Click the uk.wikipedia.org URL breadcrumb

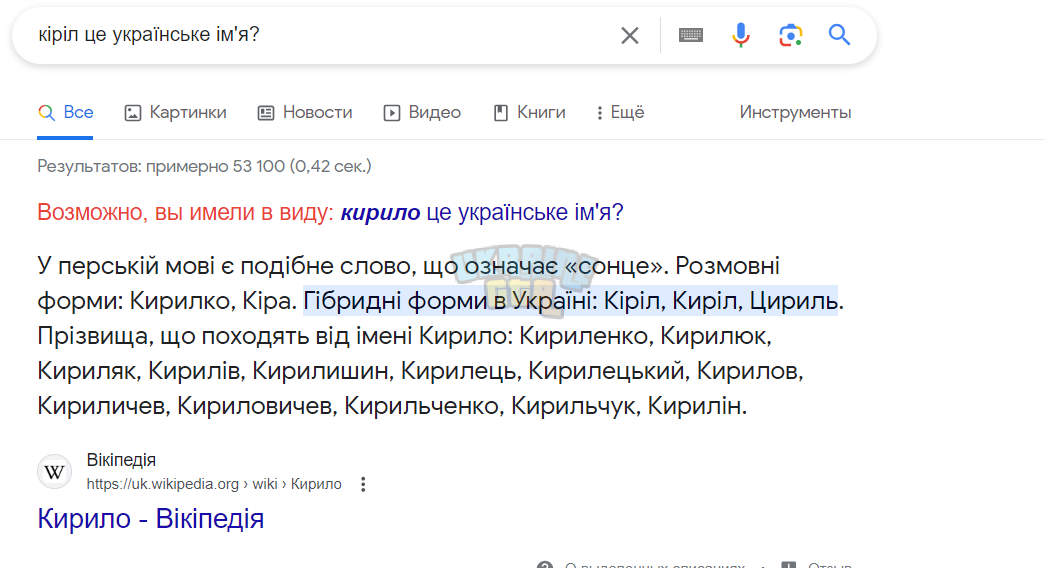(214, 484)
